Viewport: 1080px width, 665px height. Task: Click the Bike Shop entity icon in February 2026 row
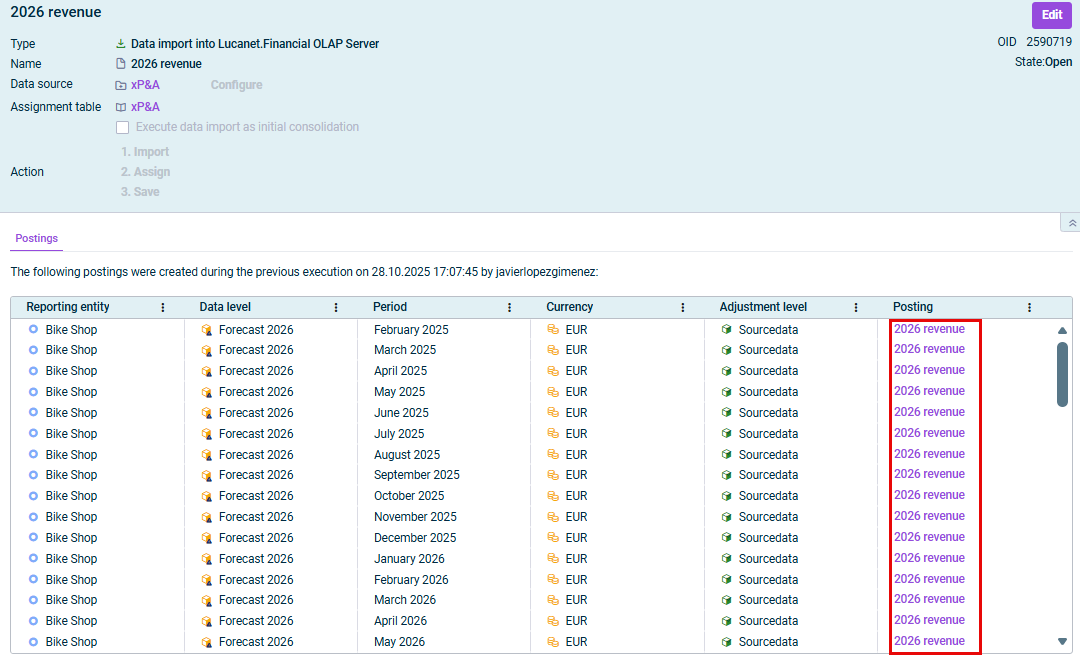click(33, 579)
